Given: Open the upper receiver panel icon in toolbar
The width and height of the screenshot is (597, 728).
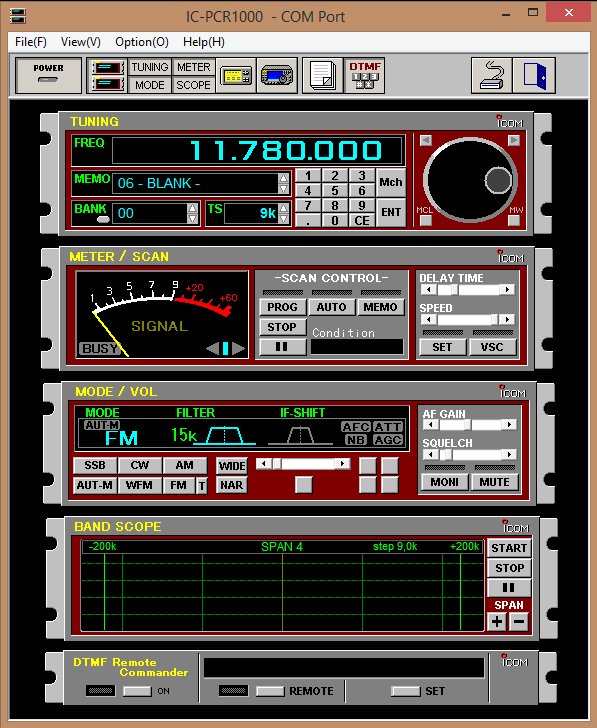Looking at the screenshot, I should 108,67.
